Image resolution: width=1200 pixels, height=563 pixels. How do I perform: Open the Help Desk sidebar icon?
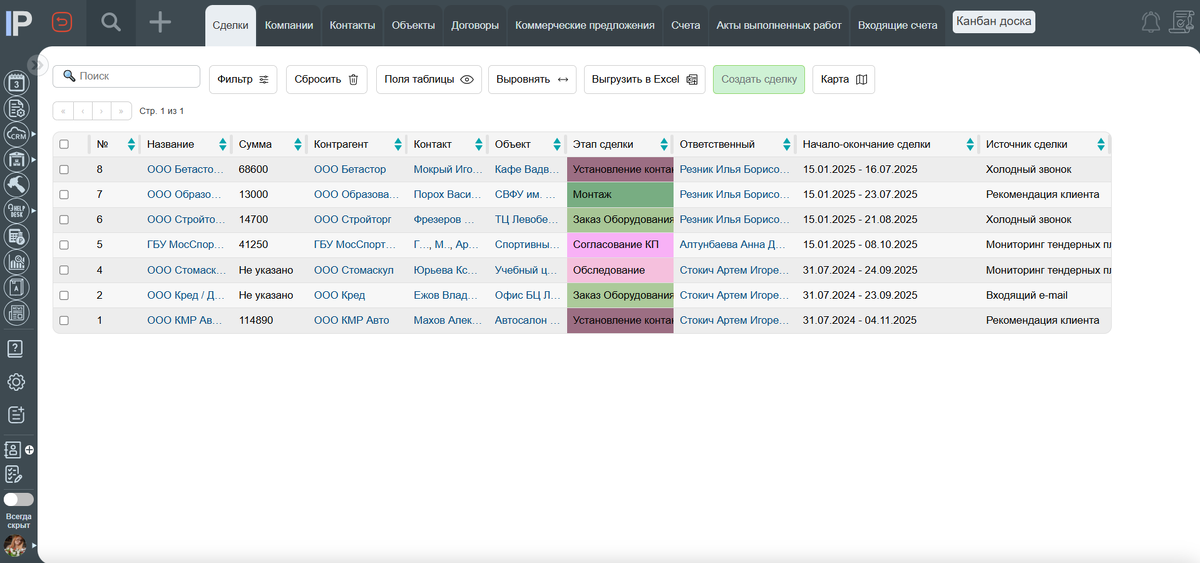pos(16,211)
